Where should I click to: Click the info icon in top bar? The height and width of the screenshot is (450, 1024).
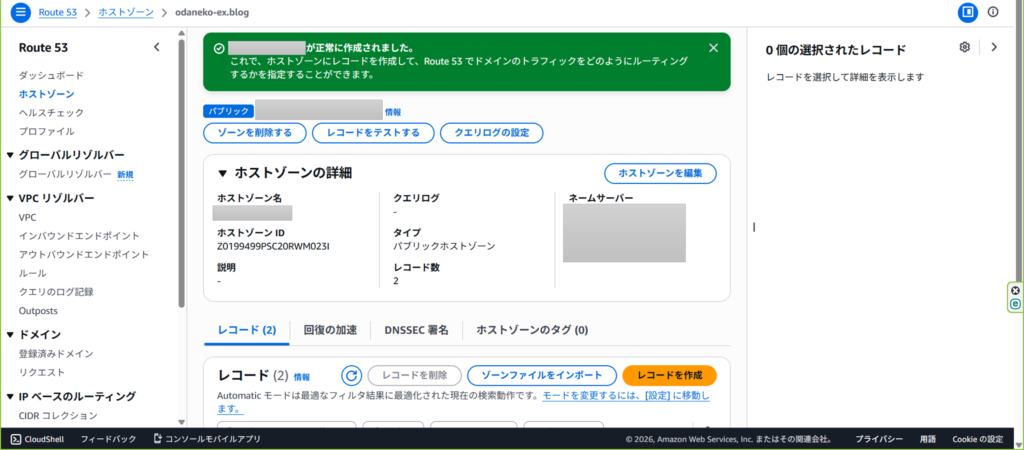993,12
